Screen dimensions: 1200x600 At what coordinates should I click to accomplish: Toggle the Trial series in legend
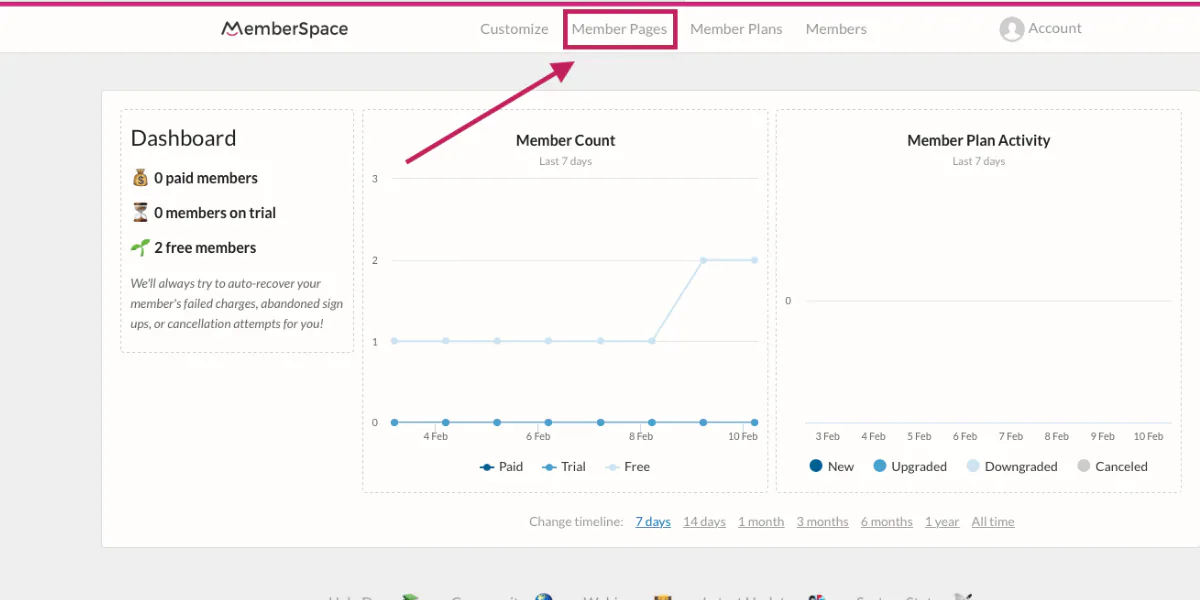(563, 466)
